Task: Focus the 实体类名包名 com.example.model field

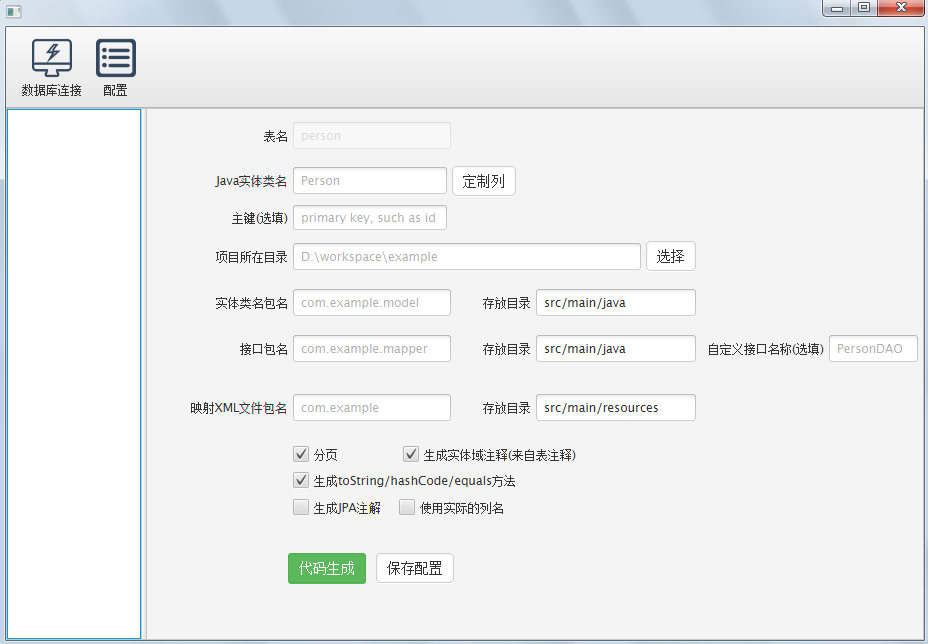Action: pos(372,302)
